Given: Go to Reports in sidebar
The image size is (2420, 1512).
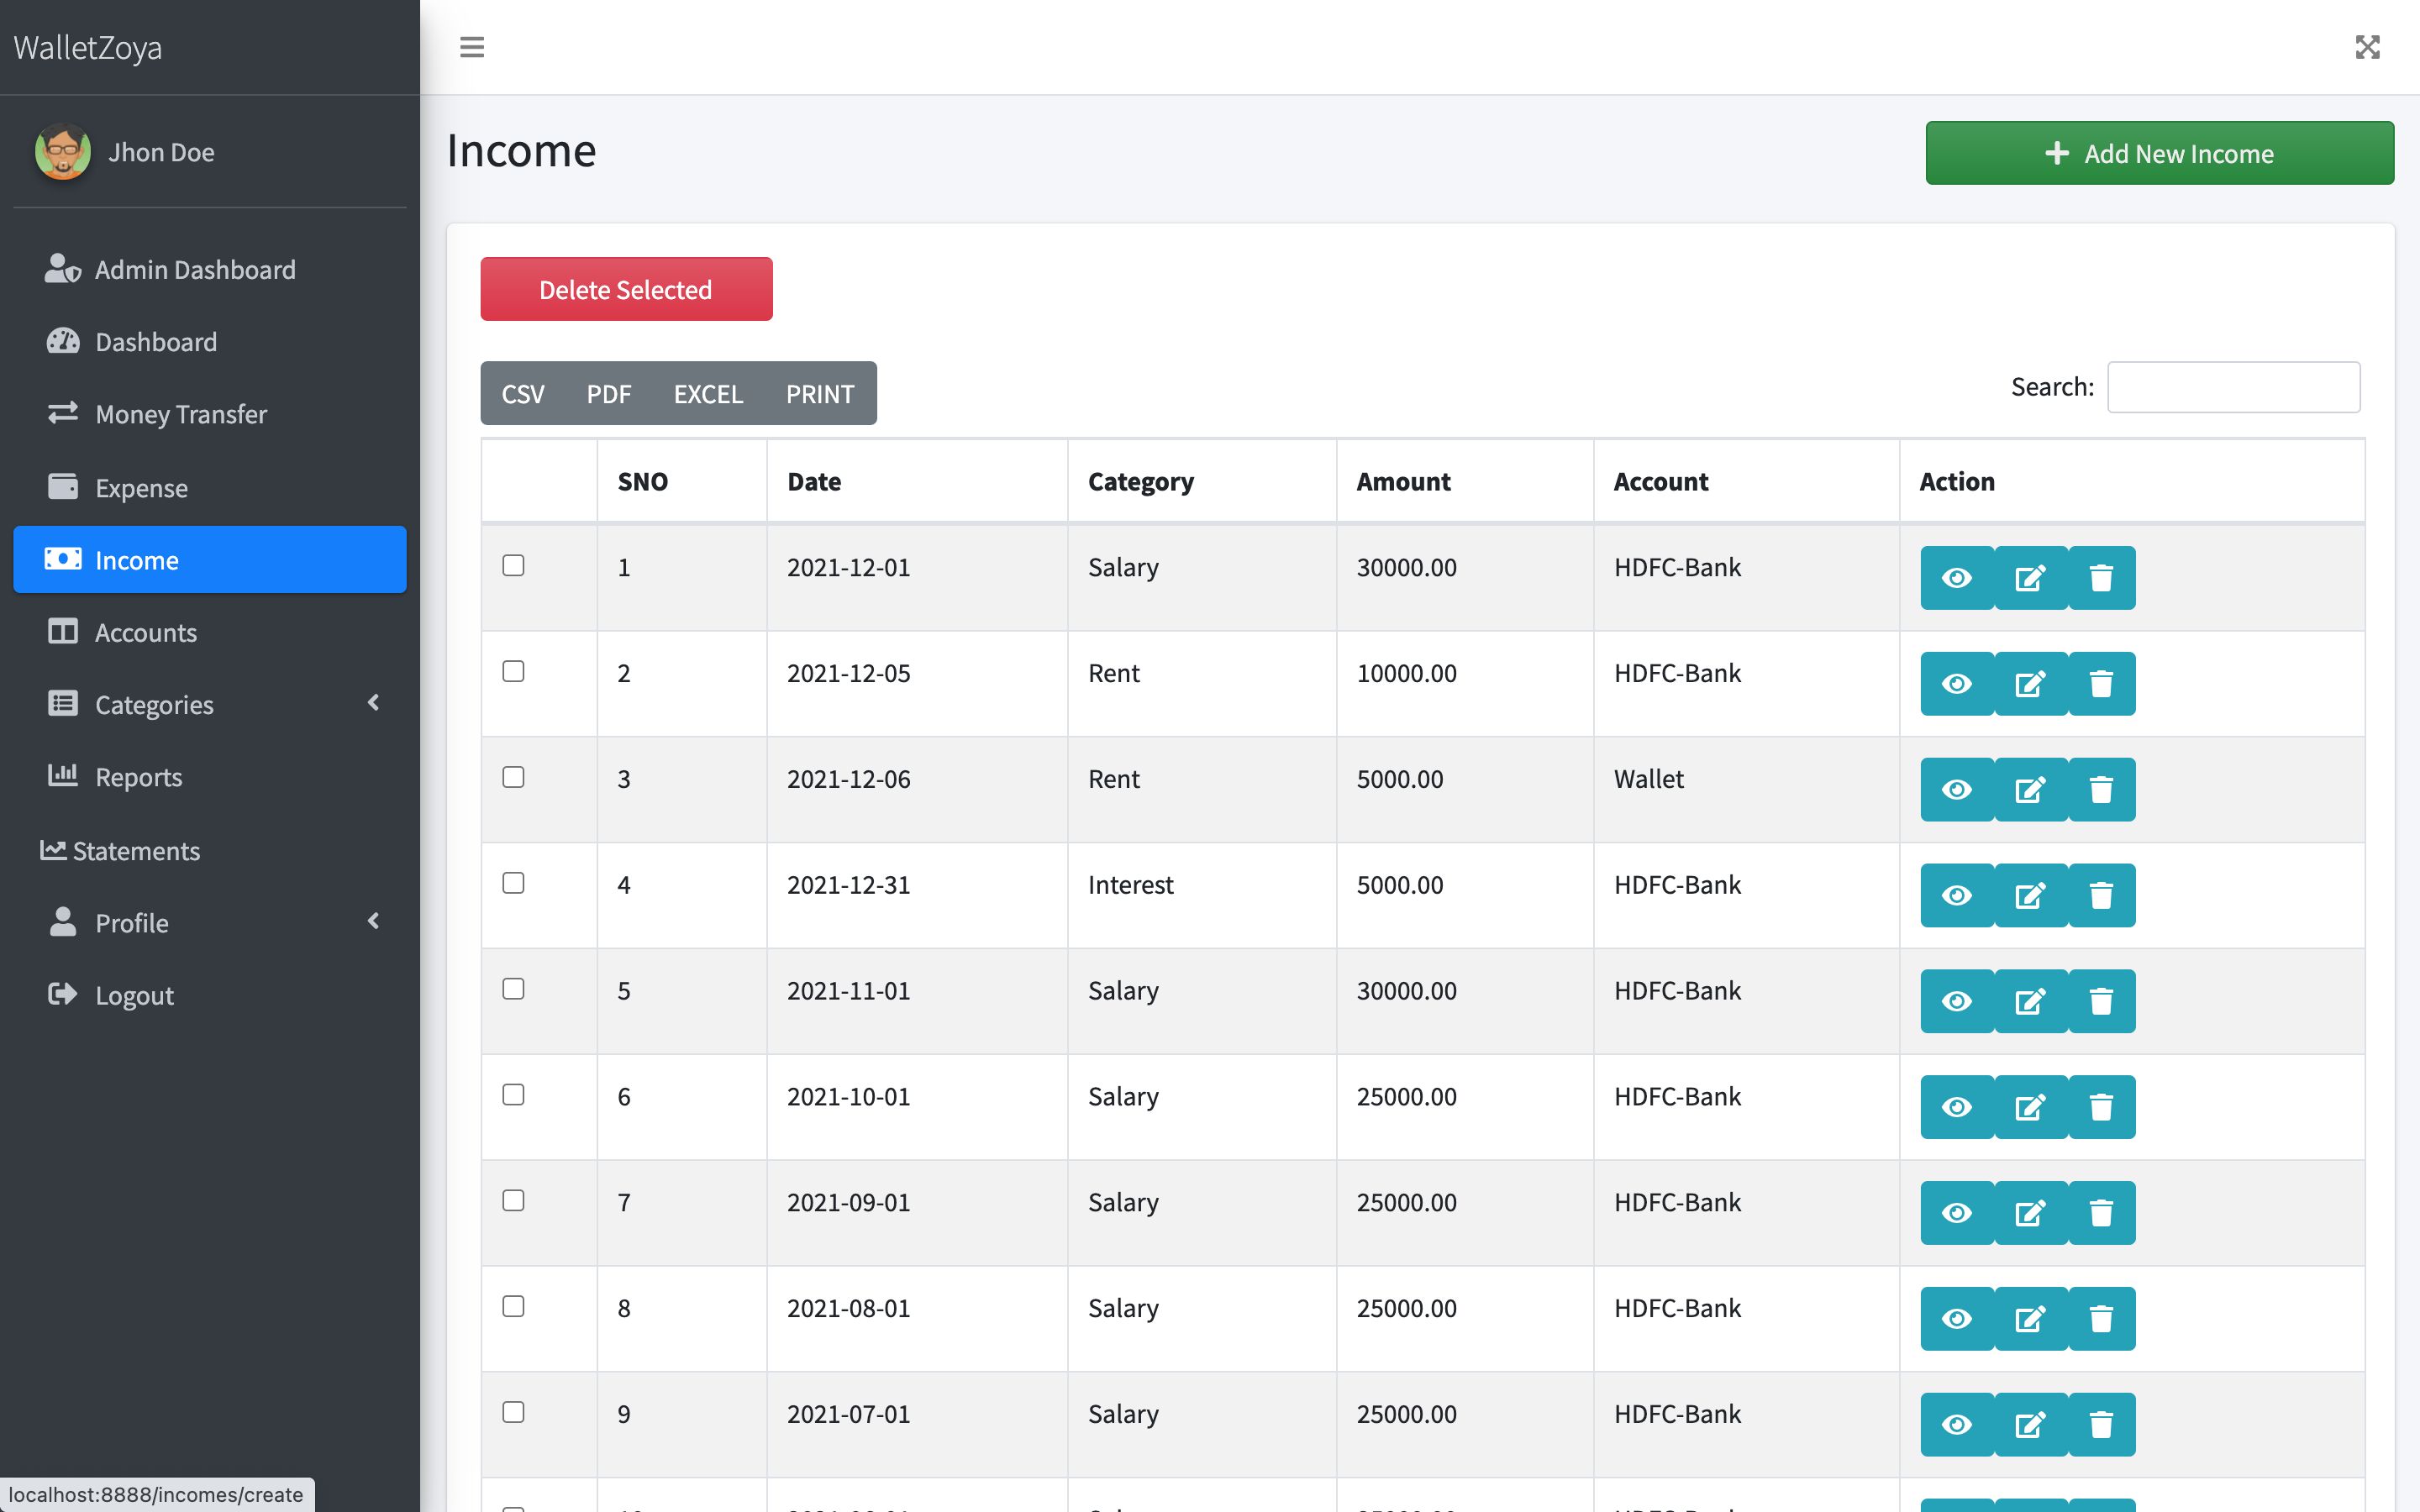Looking at the screenshot, I should point(138,777).
